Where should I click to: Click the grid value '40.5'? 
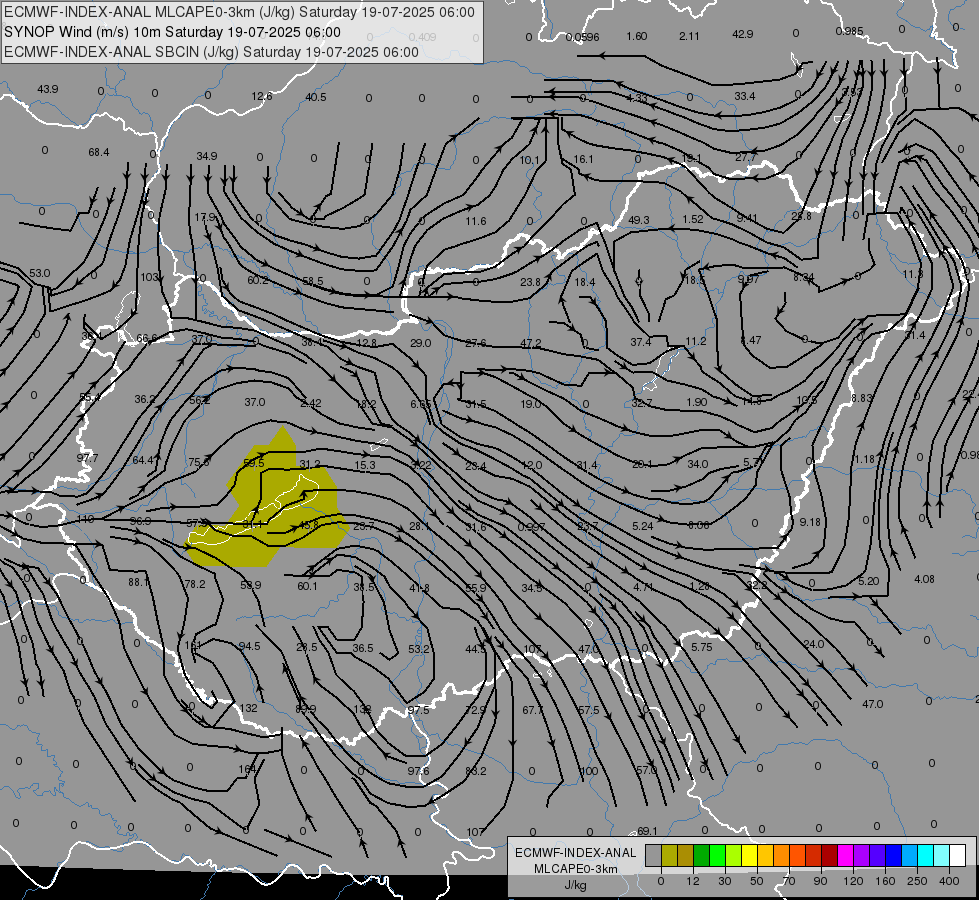coord(316,97)
